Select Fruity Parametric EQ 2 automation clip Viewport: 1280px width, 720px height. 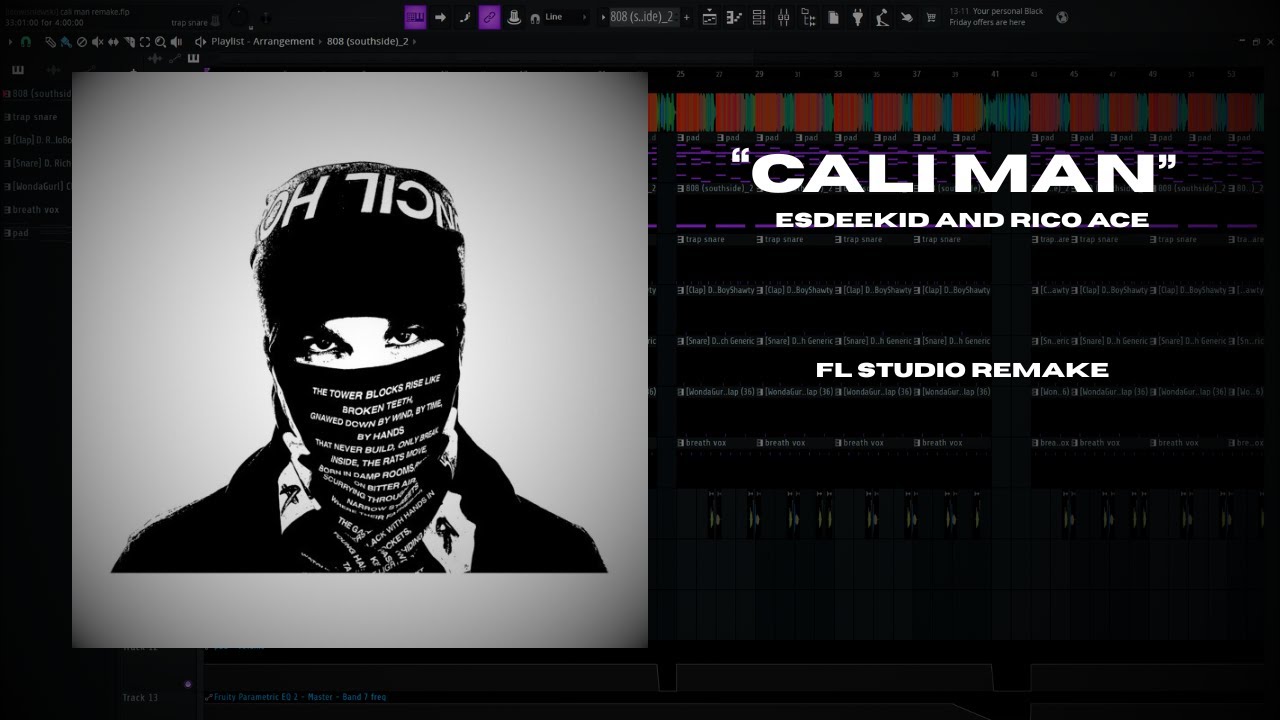tap(296, 697)
